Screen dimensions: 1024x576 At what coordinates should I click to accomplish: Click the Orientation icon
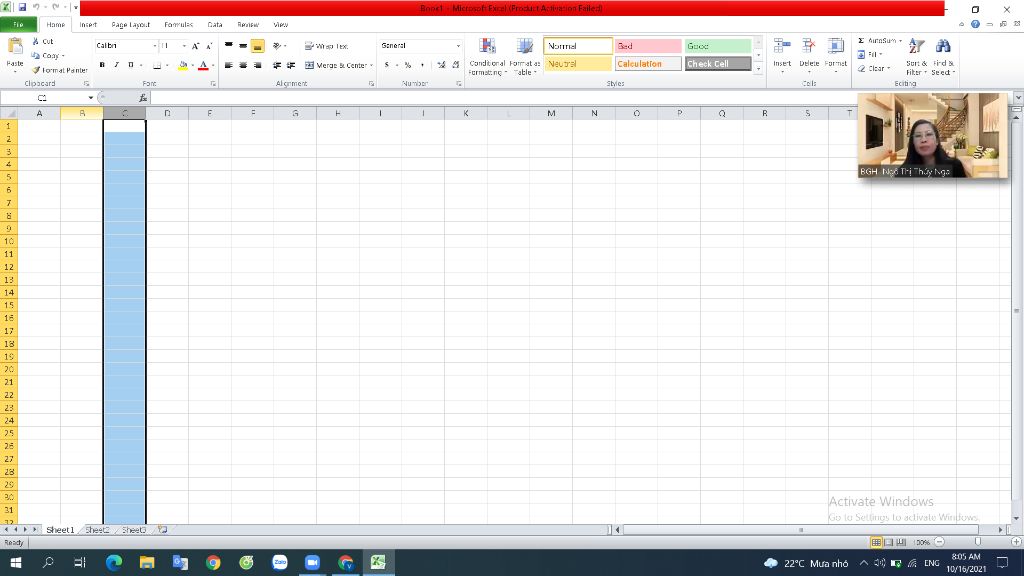(277, 46)
